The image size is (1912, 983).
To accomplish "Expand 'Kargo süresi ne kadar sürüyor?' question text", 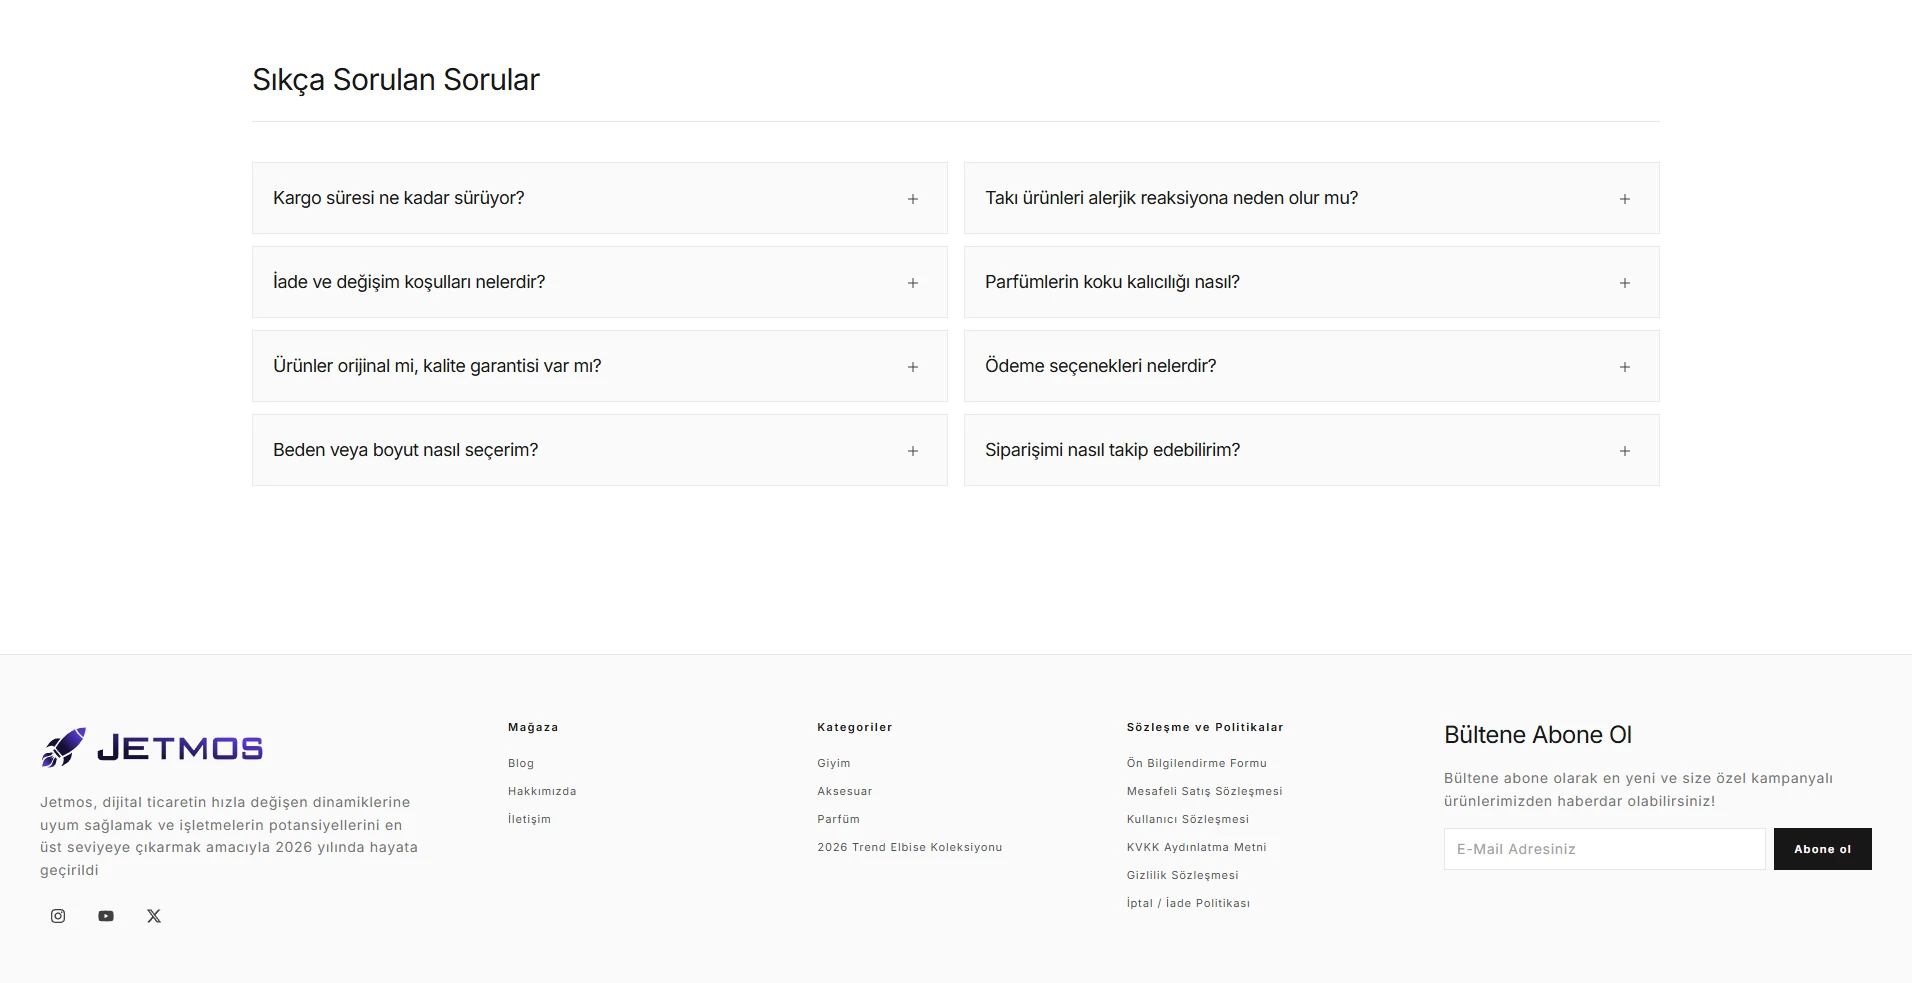I will [x=399, y=198].
